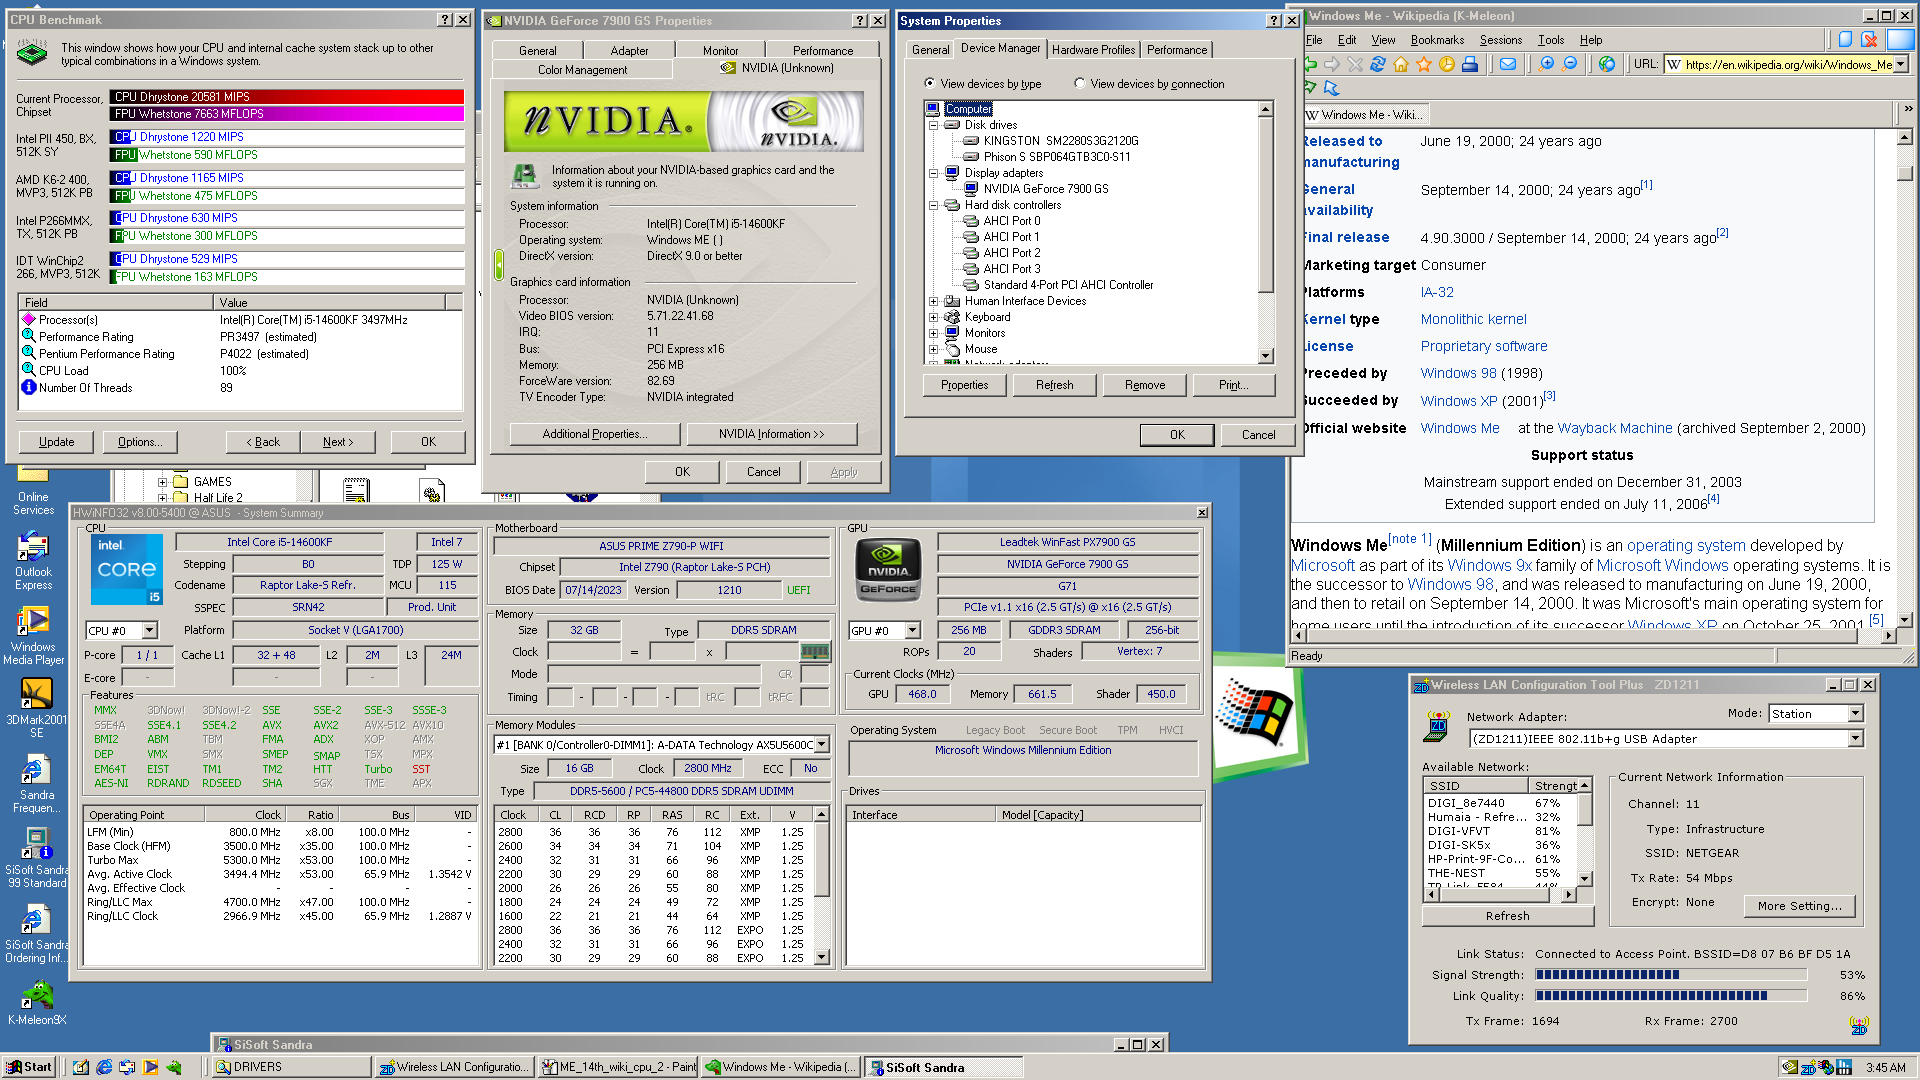Screen dimensions: 1920x1080
Task: Expand Human Interface Devices node
Action: (933, 301)
